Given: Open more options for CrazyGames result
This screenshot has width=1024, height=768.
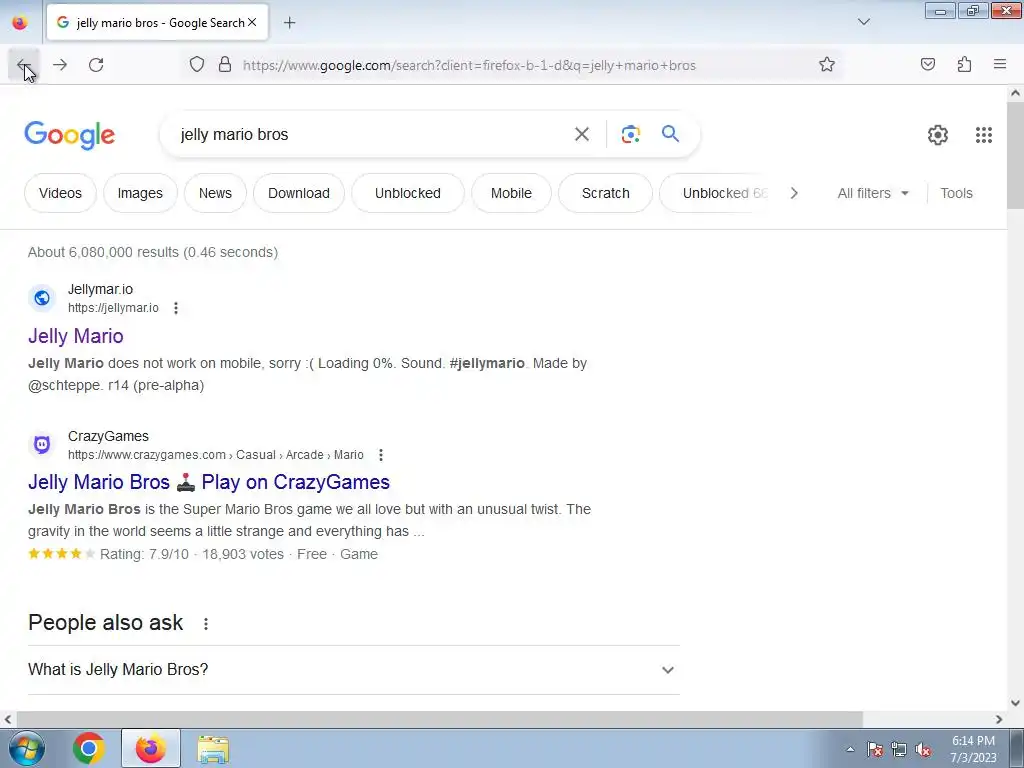Looking at the screenshot, I should [x=381, y=455].
